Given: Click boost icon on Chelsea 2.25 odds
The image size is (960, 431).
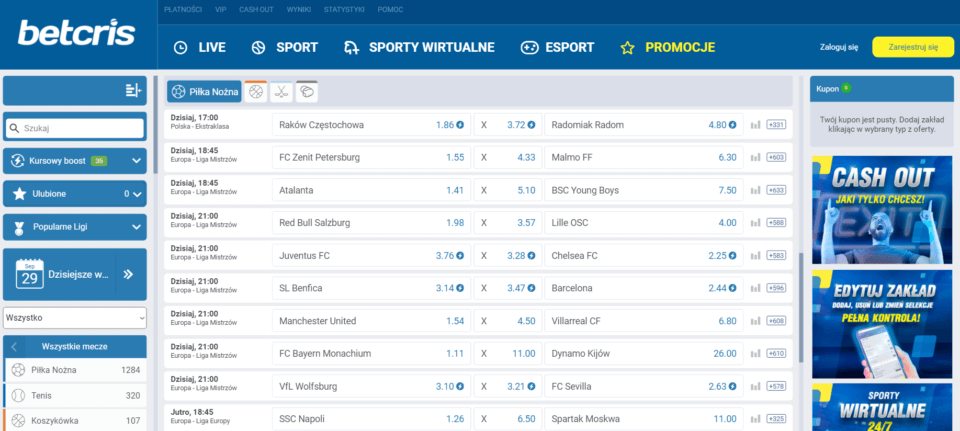Looking at the screenshot, I should (x=732, y=256).
